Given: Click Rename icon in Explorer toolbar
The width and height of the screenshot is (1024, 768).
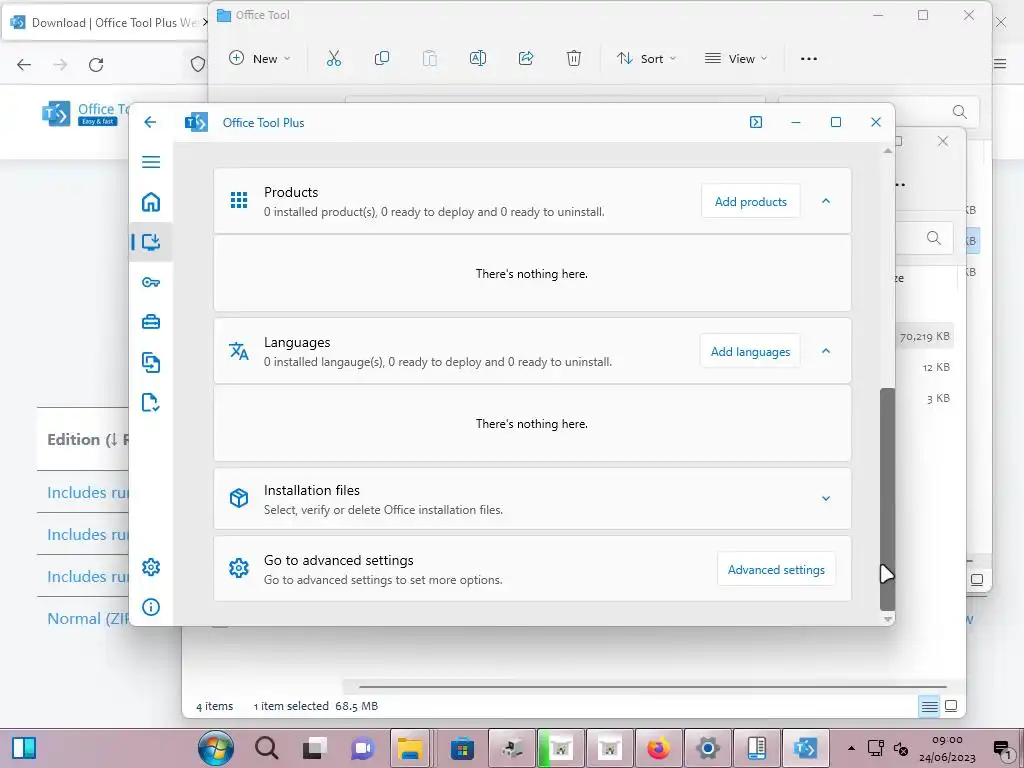Looking at the screenshot, I should pyautogui.click(x=478, y=59).
